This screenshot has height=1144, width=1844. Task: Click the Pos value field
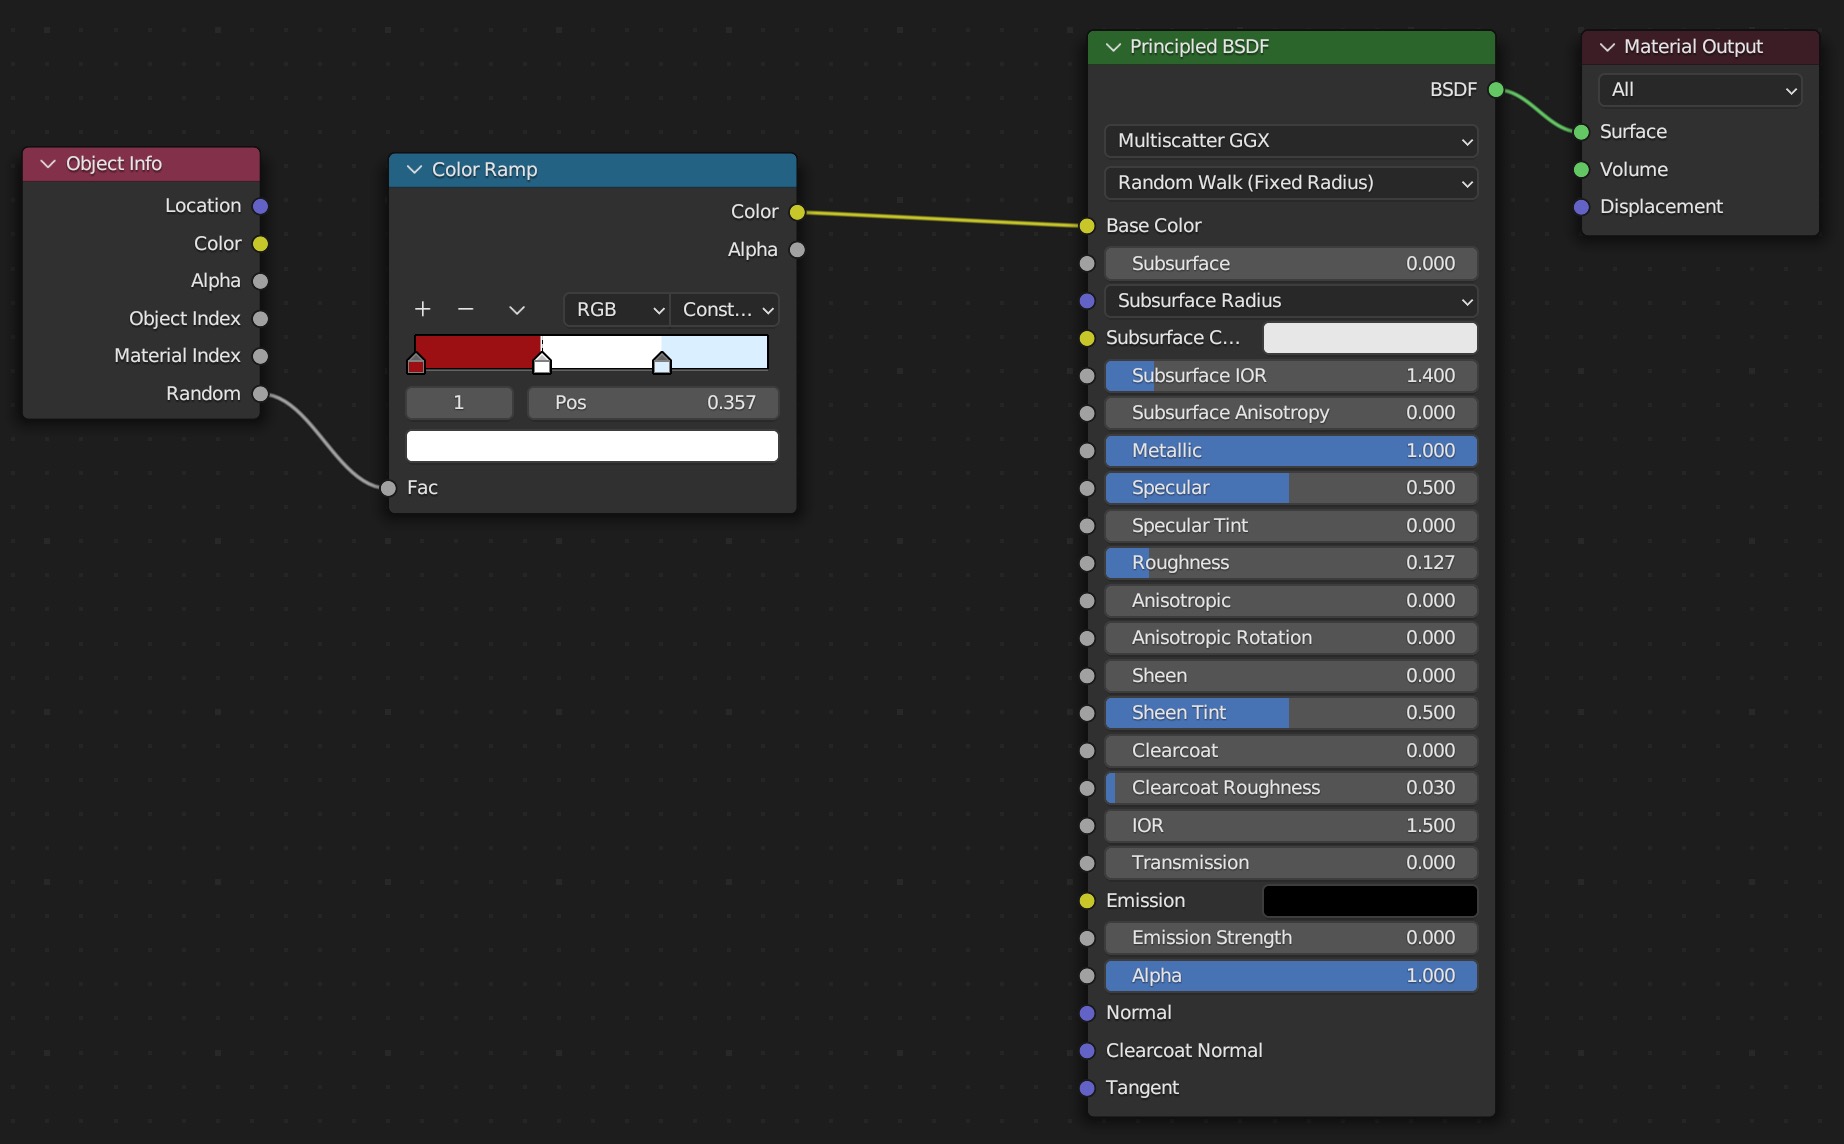652,403
